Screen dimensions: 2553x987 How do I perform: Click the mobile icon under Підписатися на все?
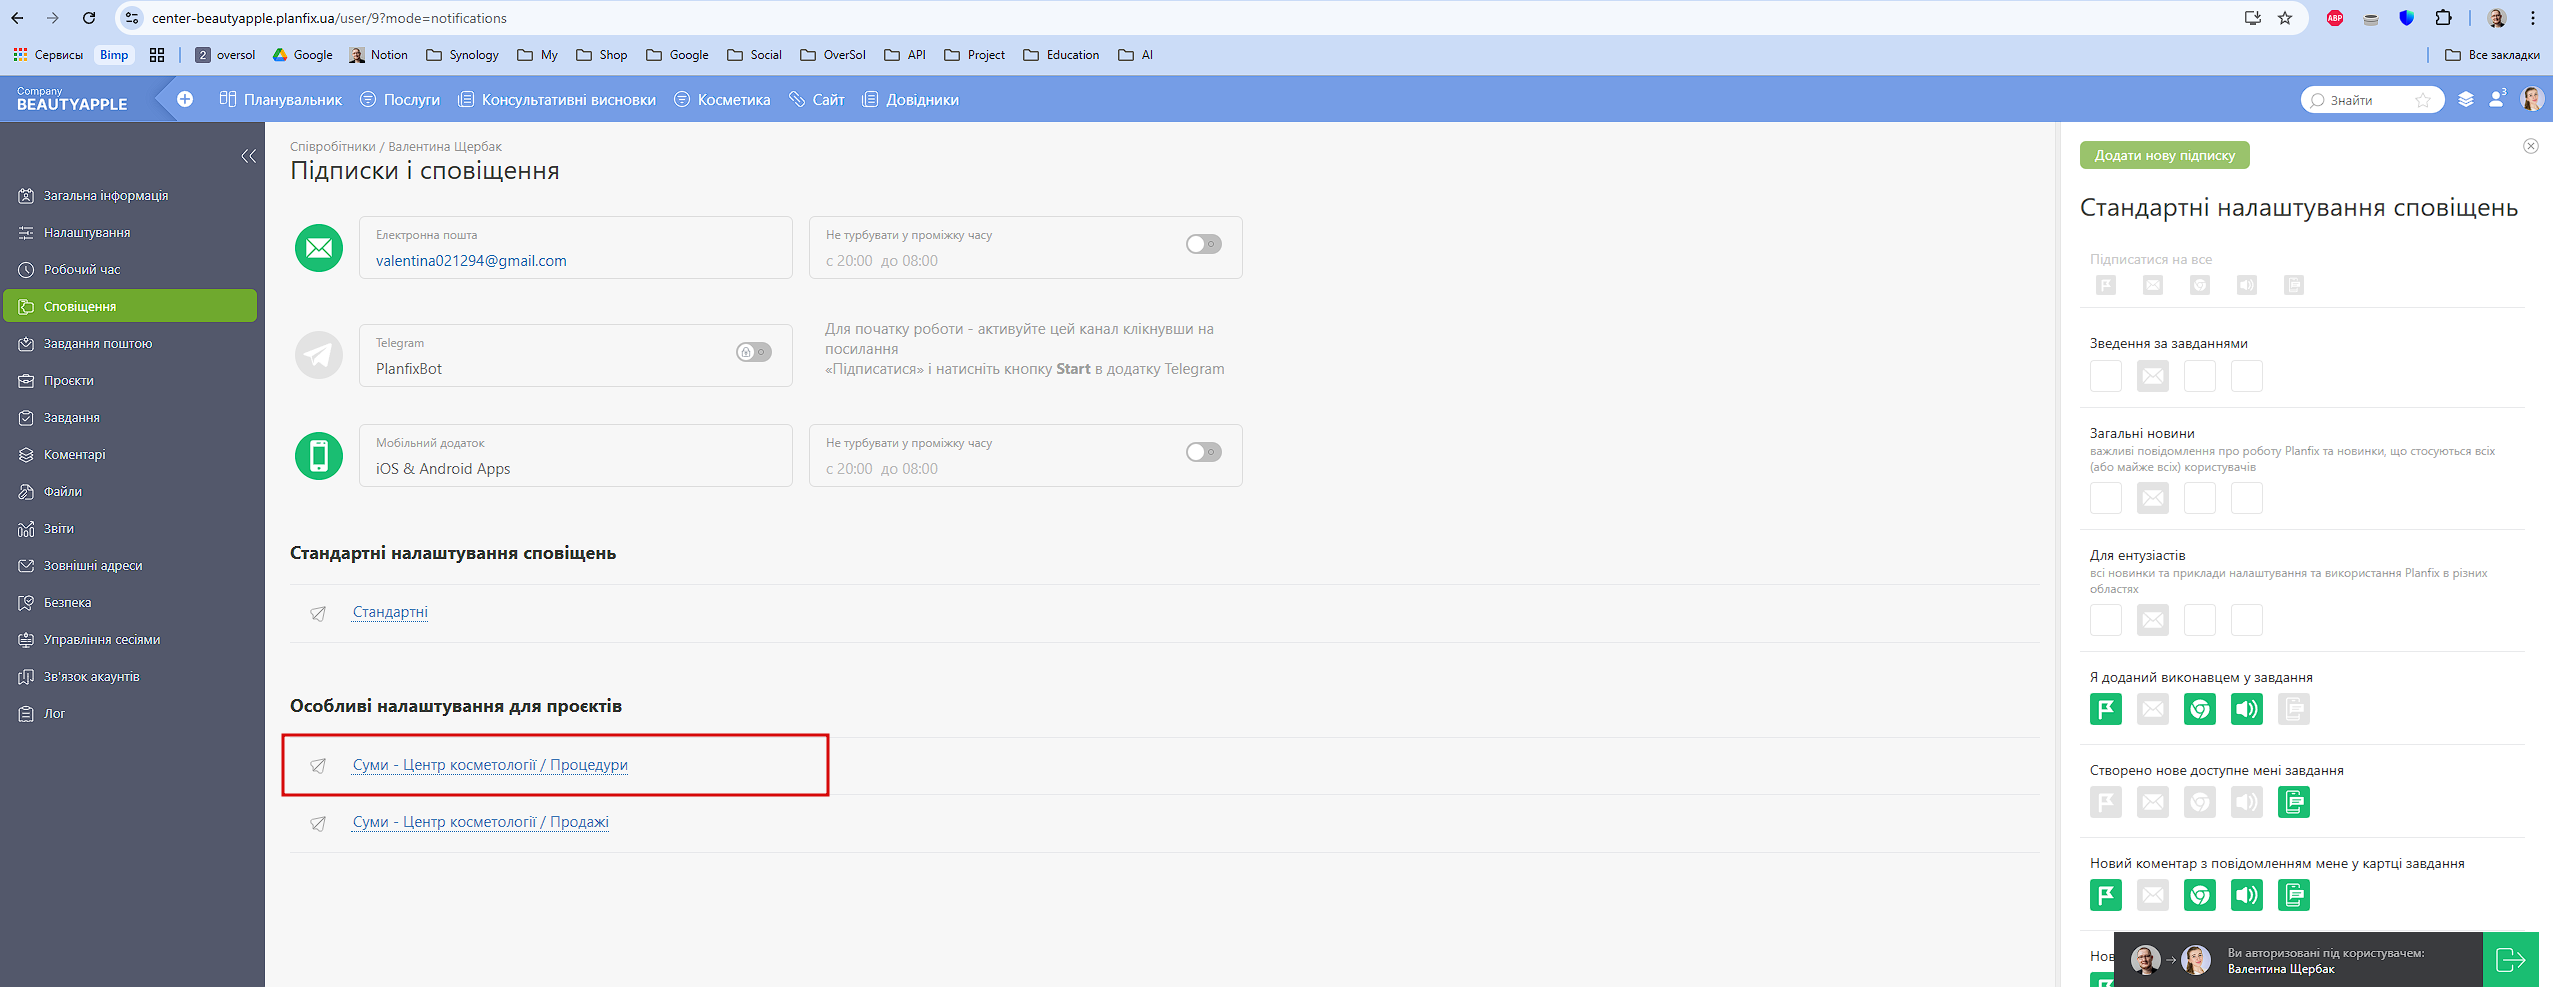[x=2294, y=285]
